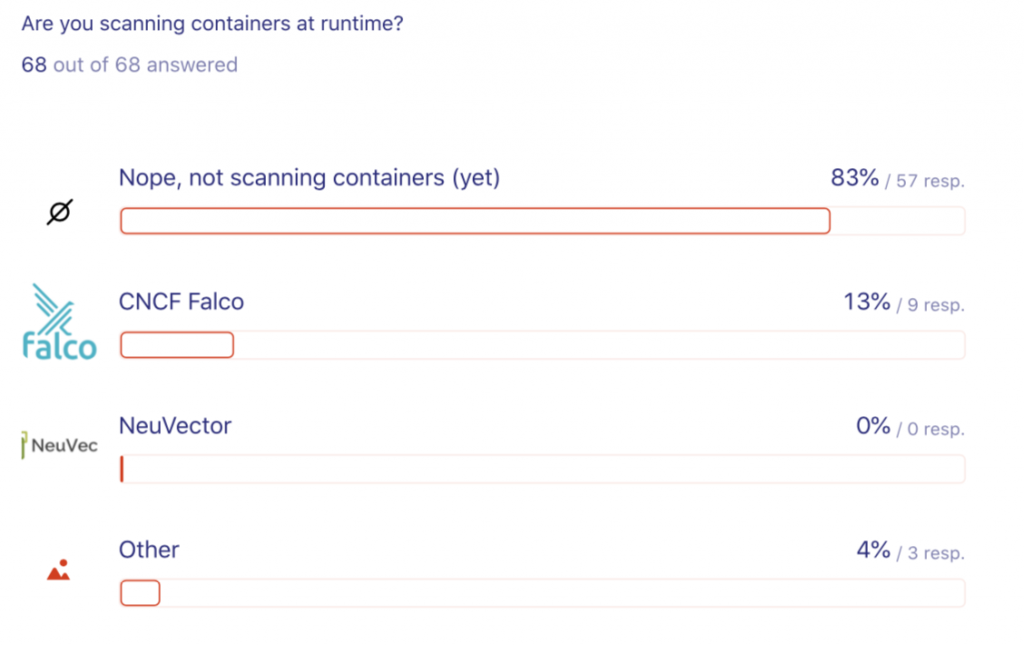The width and height of the screenshot is (1024, 645).
Task: Select the 'CNCF Falco' option label
Action: coord(181,301)
